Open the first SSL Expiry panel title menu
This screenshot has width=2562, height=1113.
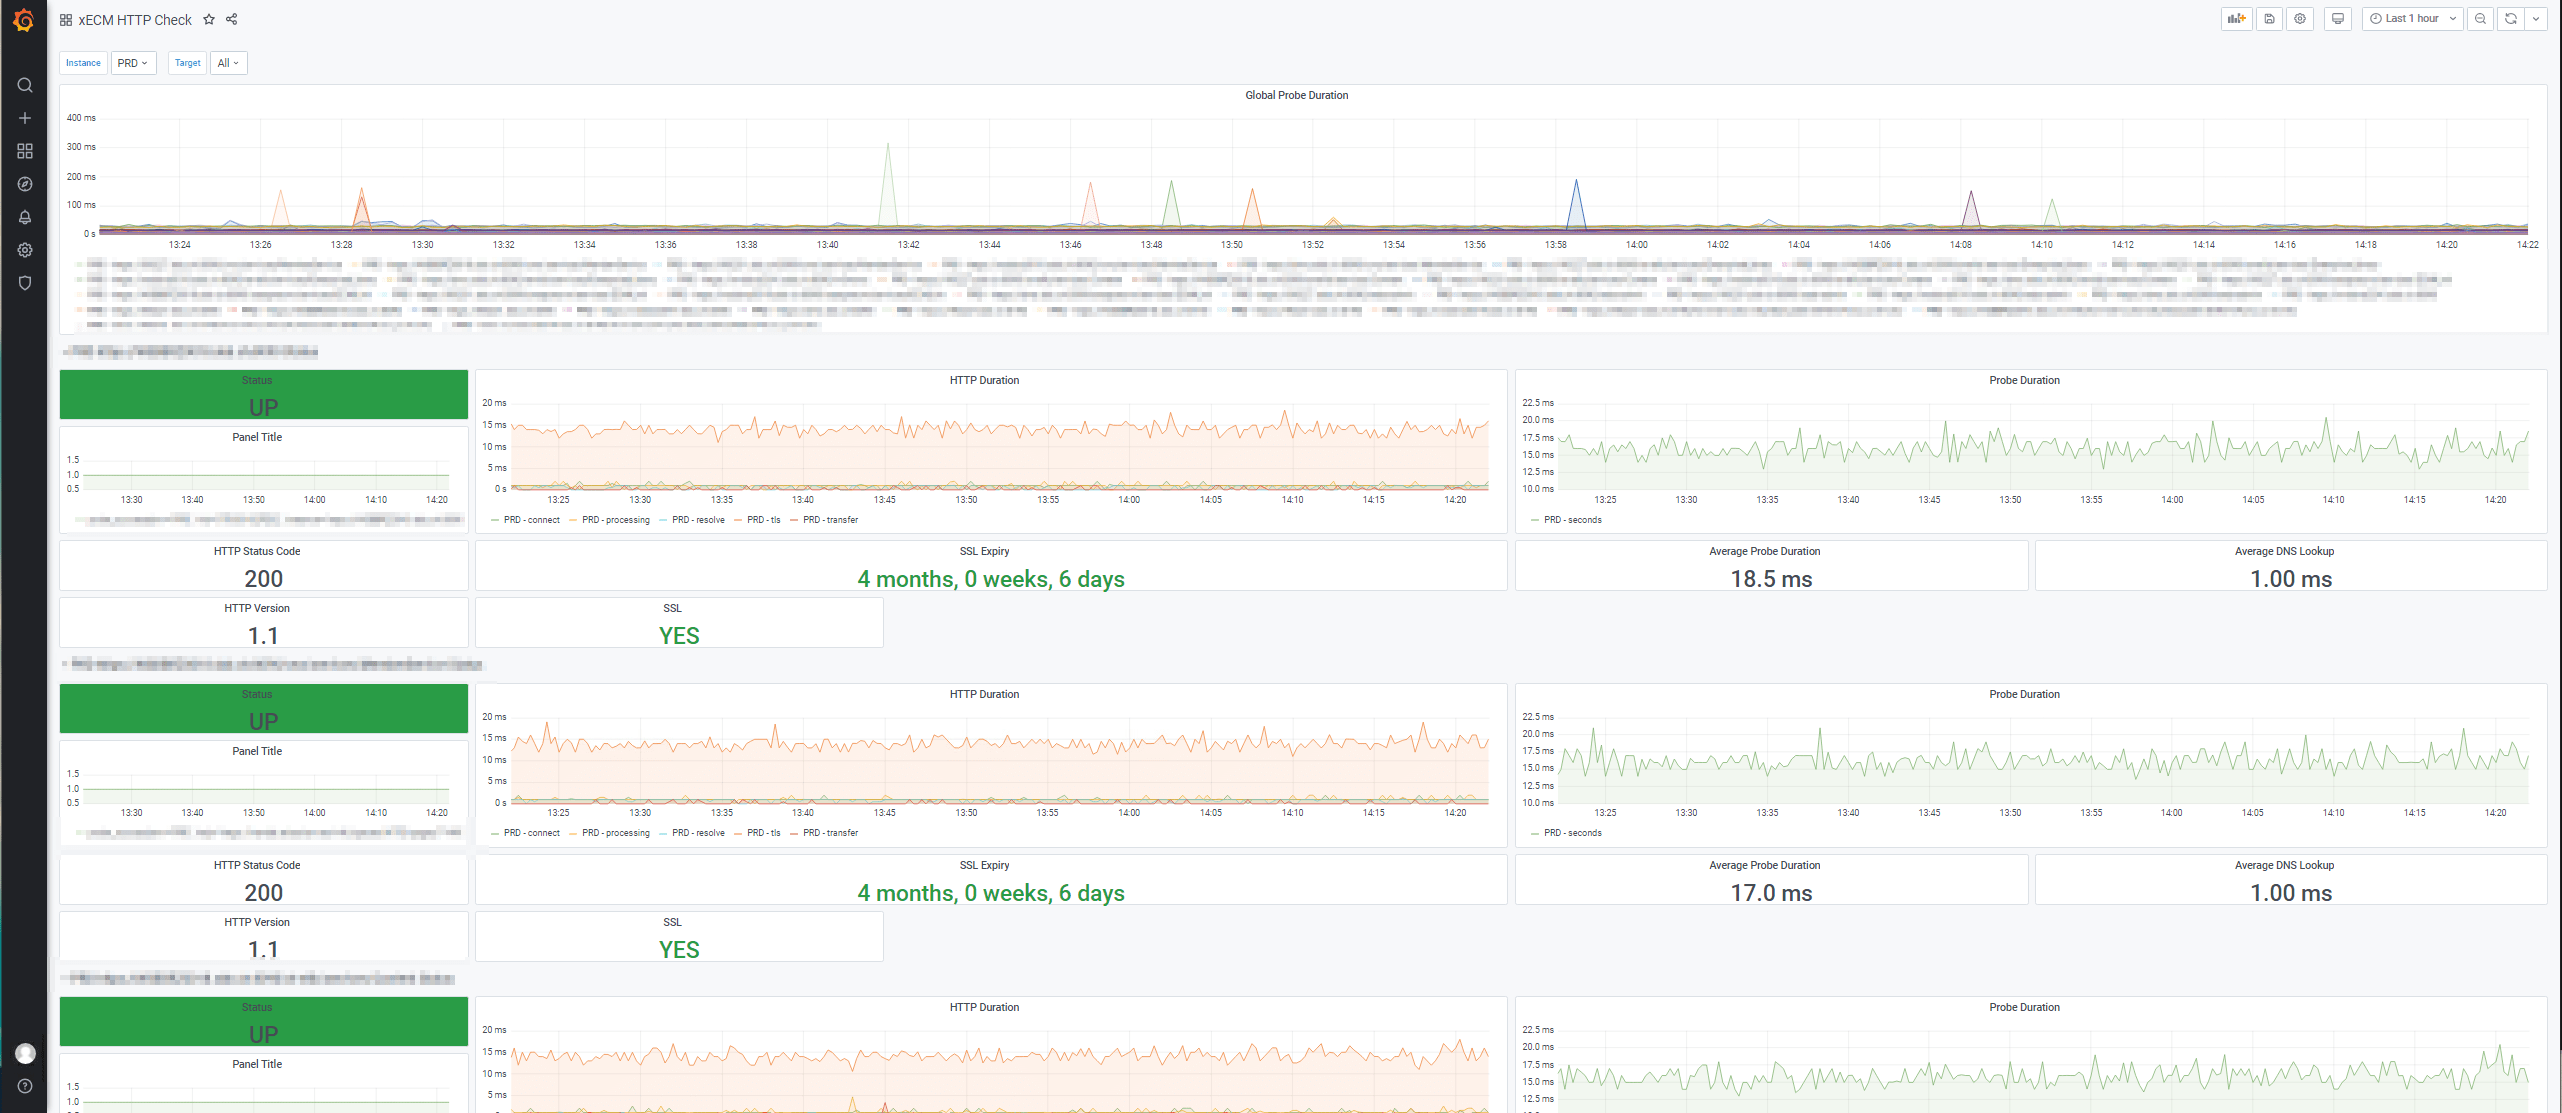[984, 551]
